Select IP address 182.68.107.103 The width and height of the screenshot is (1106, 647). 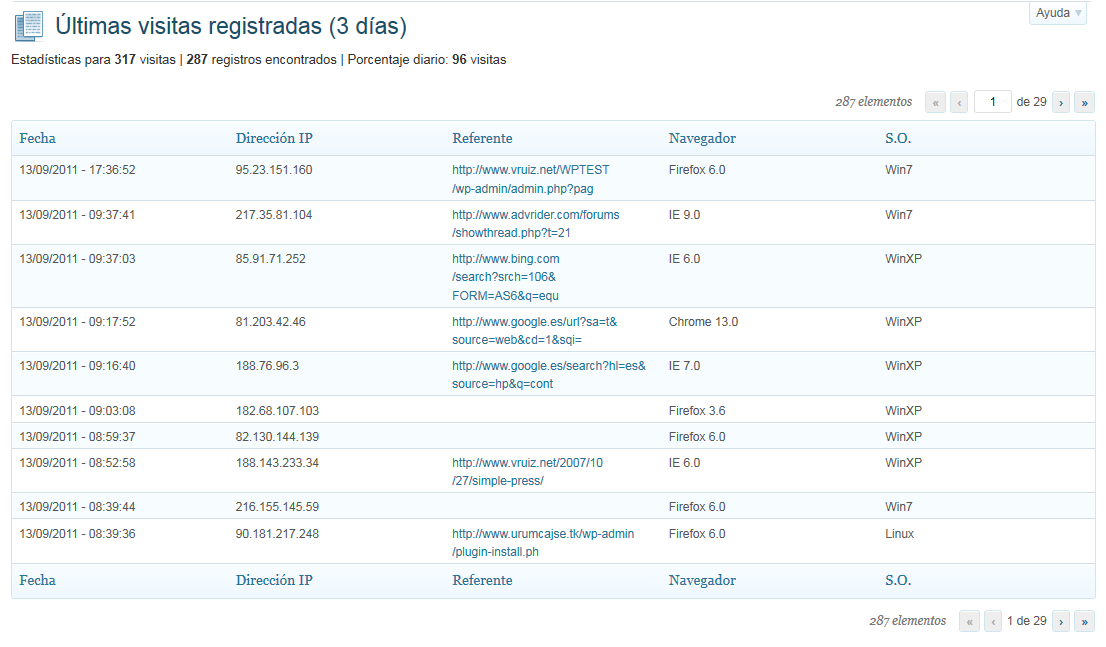pyautogui.click(x=277, y=411)
